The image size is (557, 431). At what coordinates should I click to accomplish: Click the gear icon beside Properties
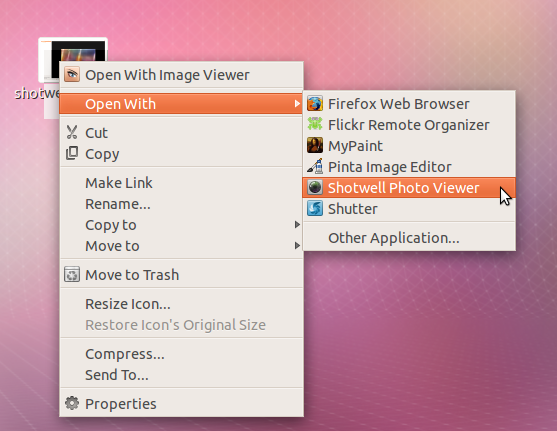[x=72, y=404]
